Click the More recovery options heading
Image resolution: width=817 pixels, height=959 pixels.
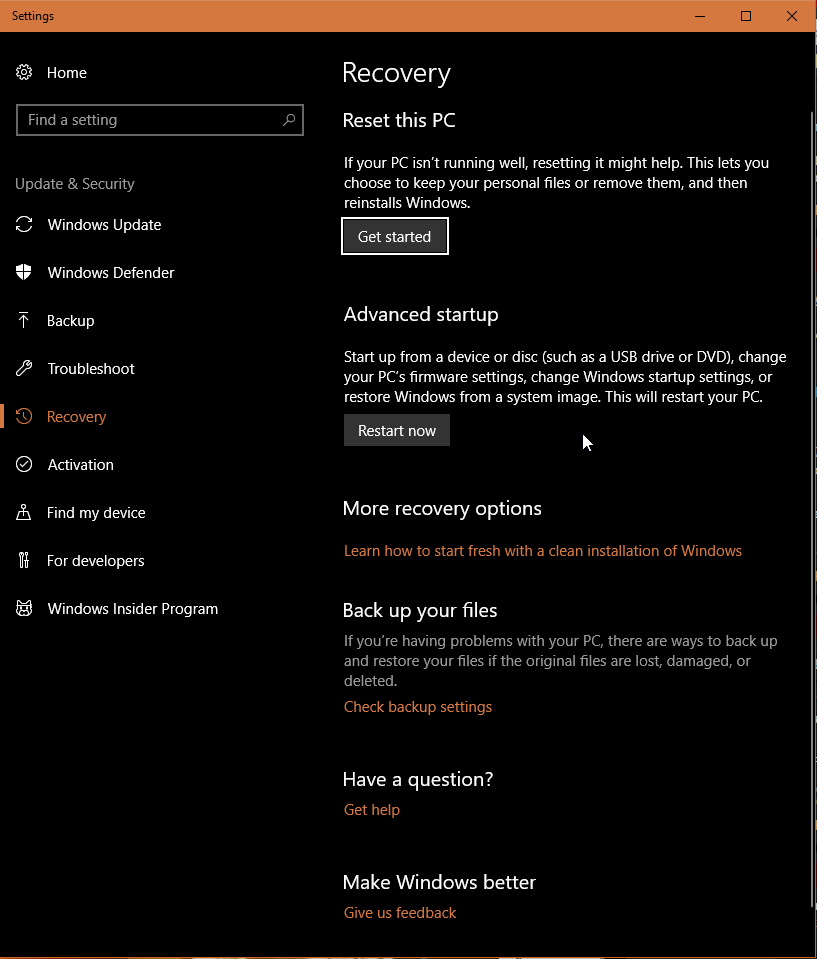point(442,508)
